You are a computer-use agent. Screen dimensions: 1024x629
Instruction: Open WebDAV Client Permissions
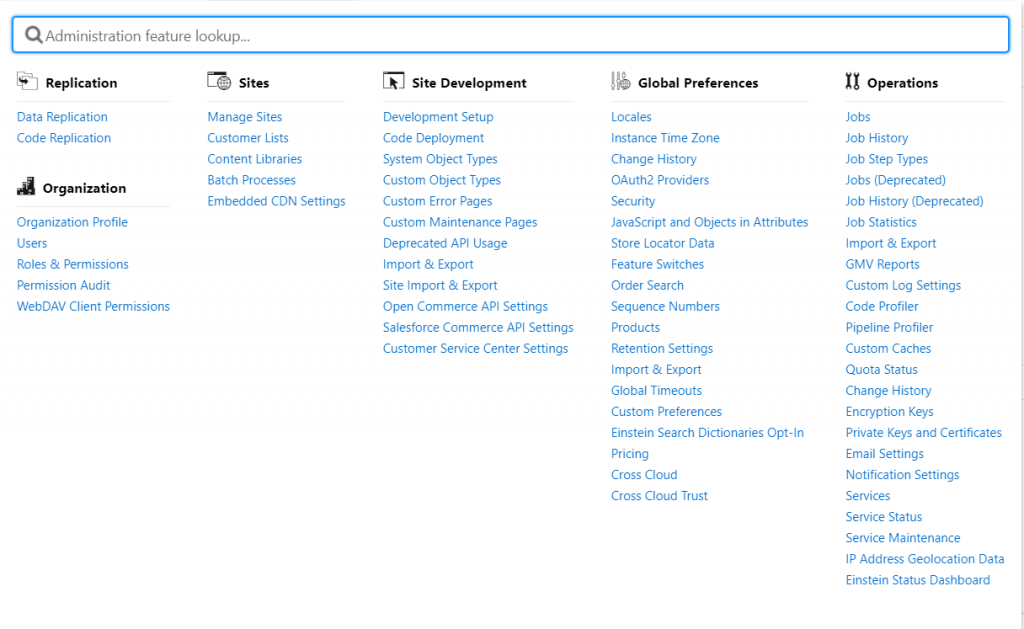(93, 306)
